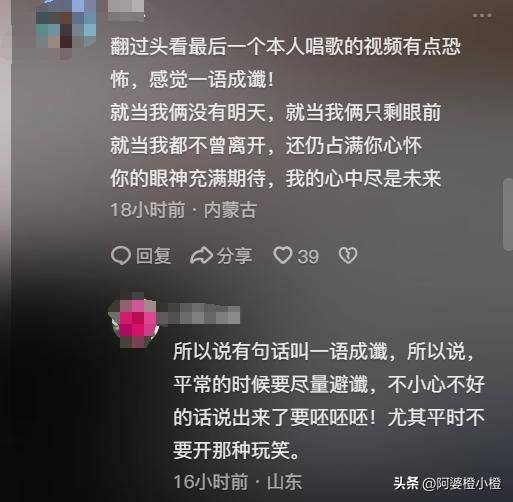Screen dimensions: 513x502
Task: Open the like count 39
Action: tap(308, 257)
